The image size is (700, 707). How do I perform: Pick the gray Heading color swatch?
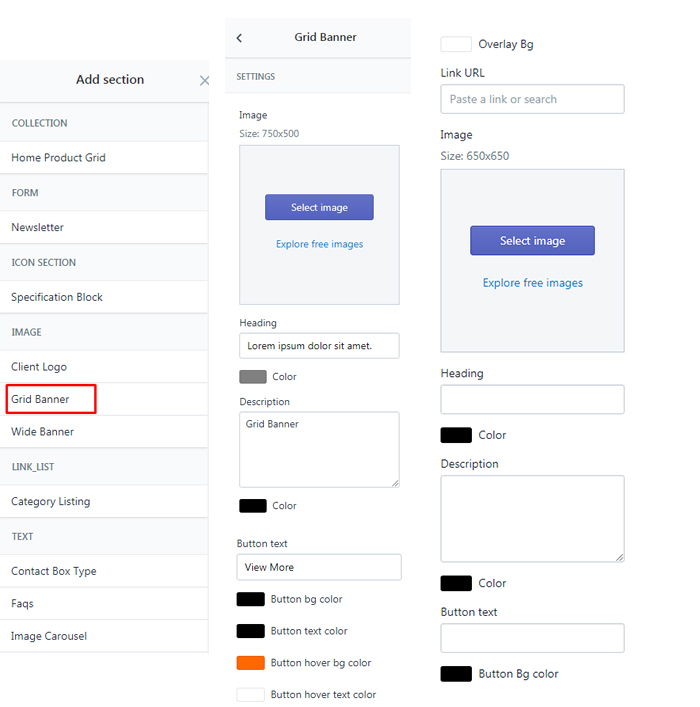[x=253, y=376]
